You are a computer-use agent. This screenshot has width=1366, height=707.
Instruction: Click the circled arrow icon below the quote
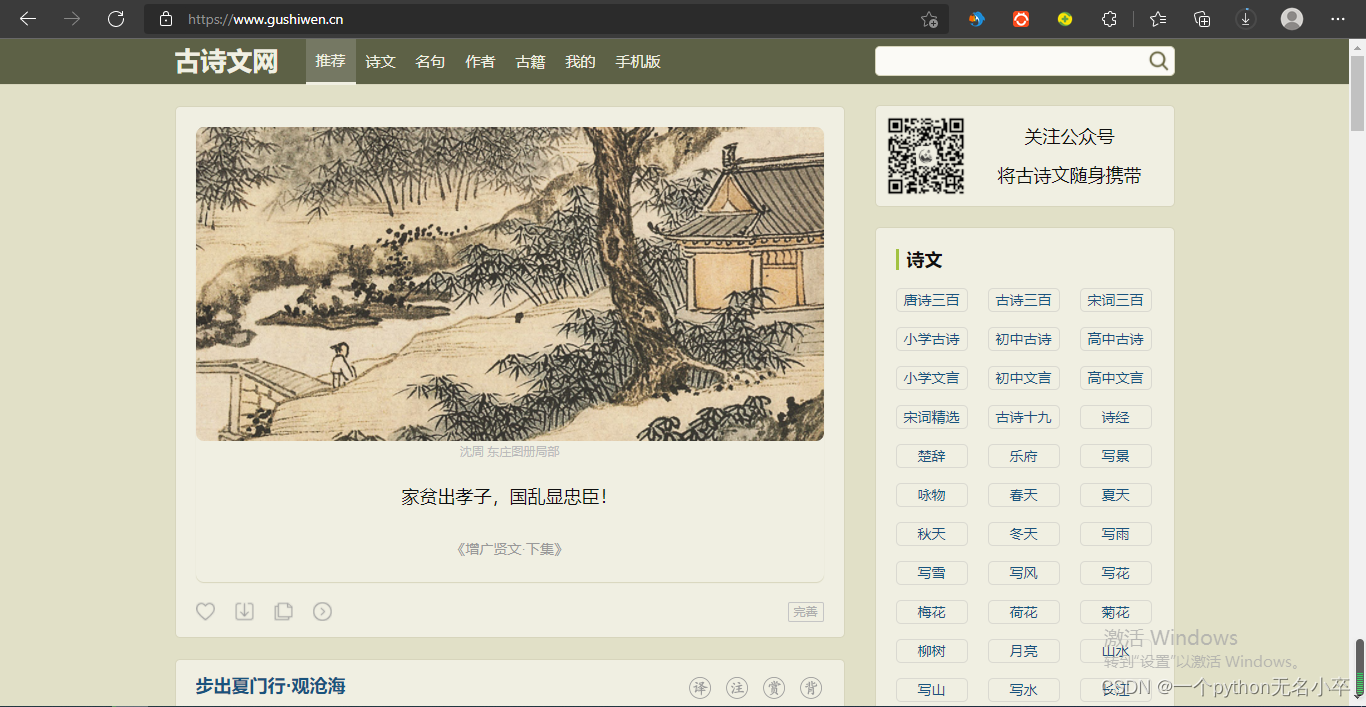coord(322,611)
